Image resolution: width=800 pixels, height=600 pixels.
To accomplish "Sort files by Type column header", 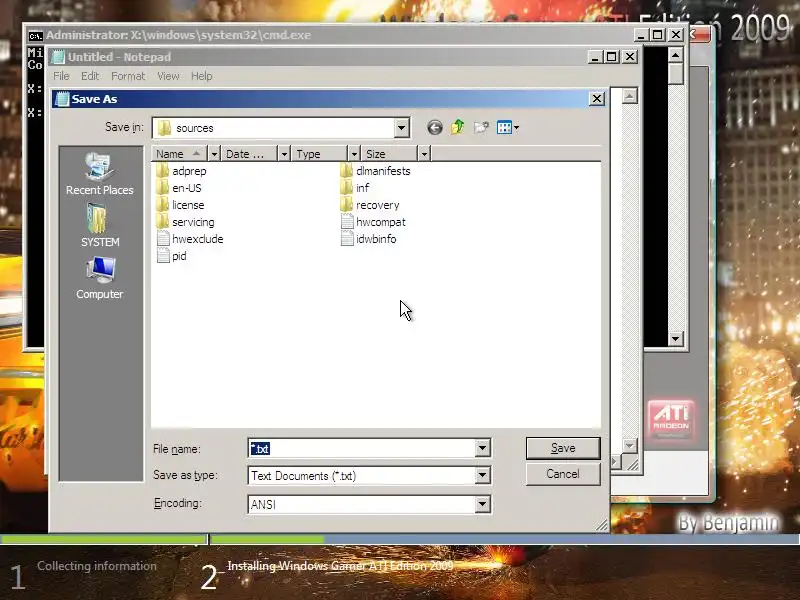I will click(x=319, y=154).
